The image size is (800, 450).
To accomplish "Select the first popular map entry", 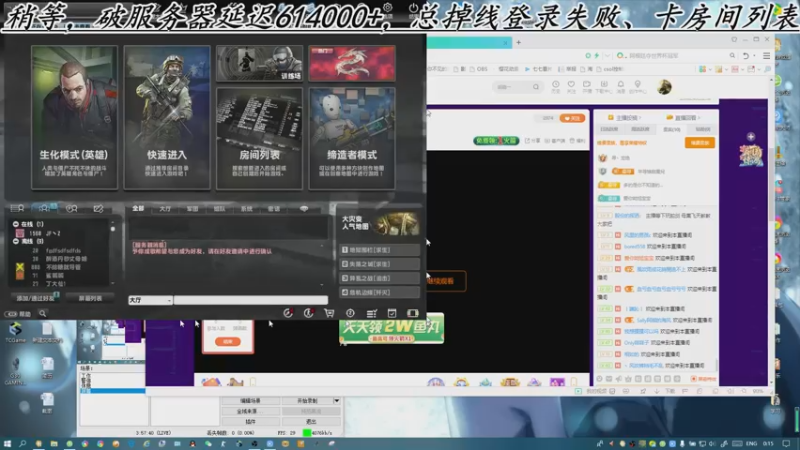I will (380, 250).
